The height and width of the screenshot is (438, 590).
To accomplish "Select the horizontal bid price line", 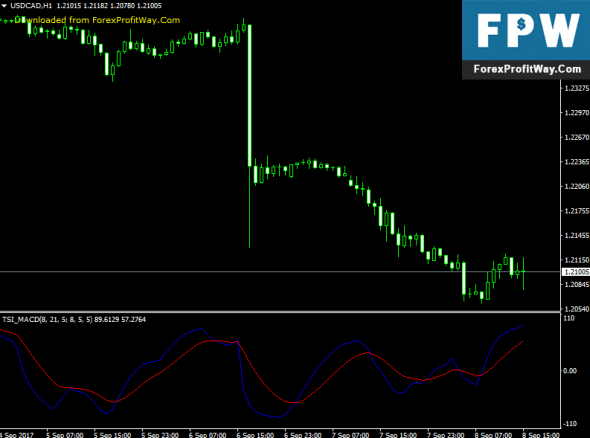I will [x=280, y=271].
